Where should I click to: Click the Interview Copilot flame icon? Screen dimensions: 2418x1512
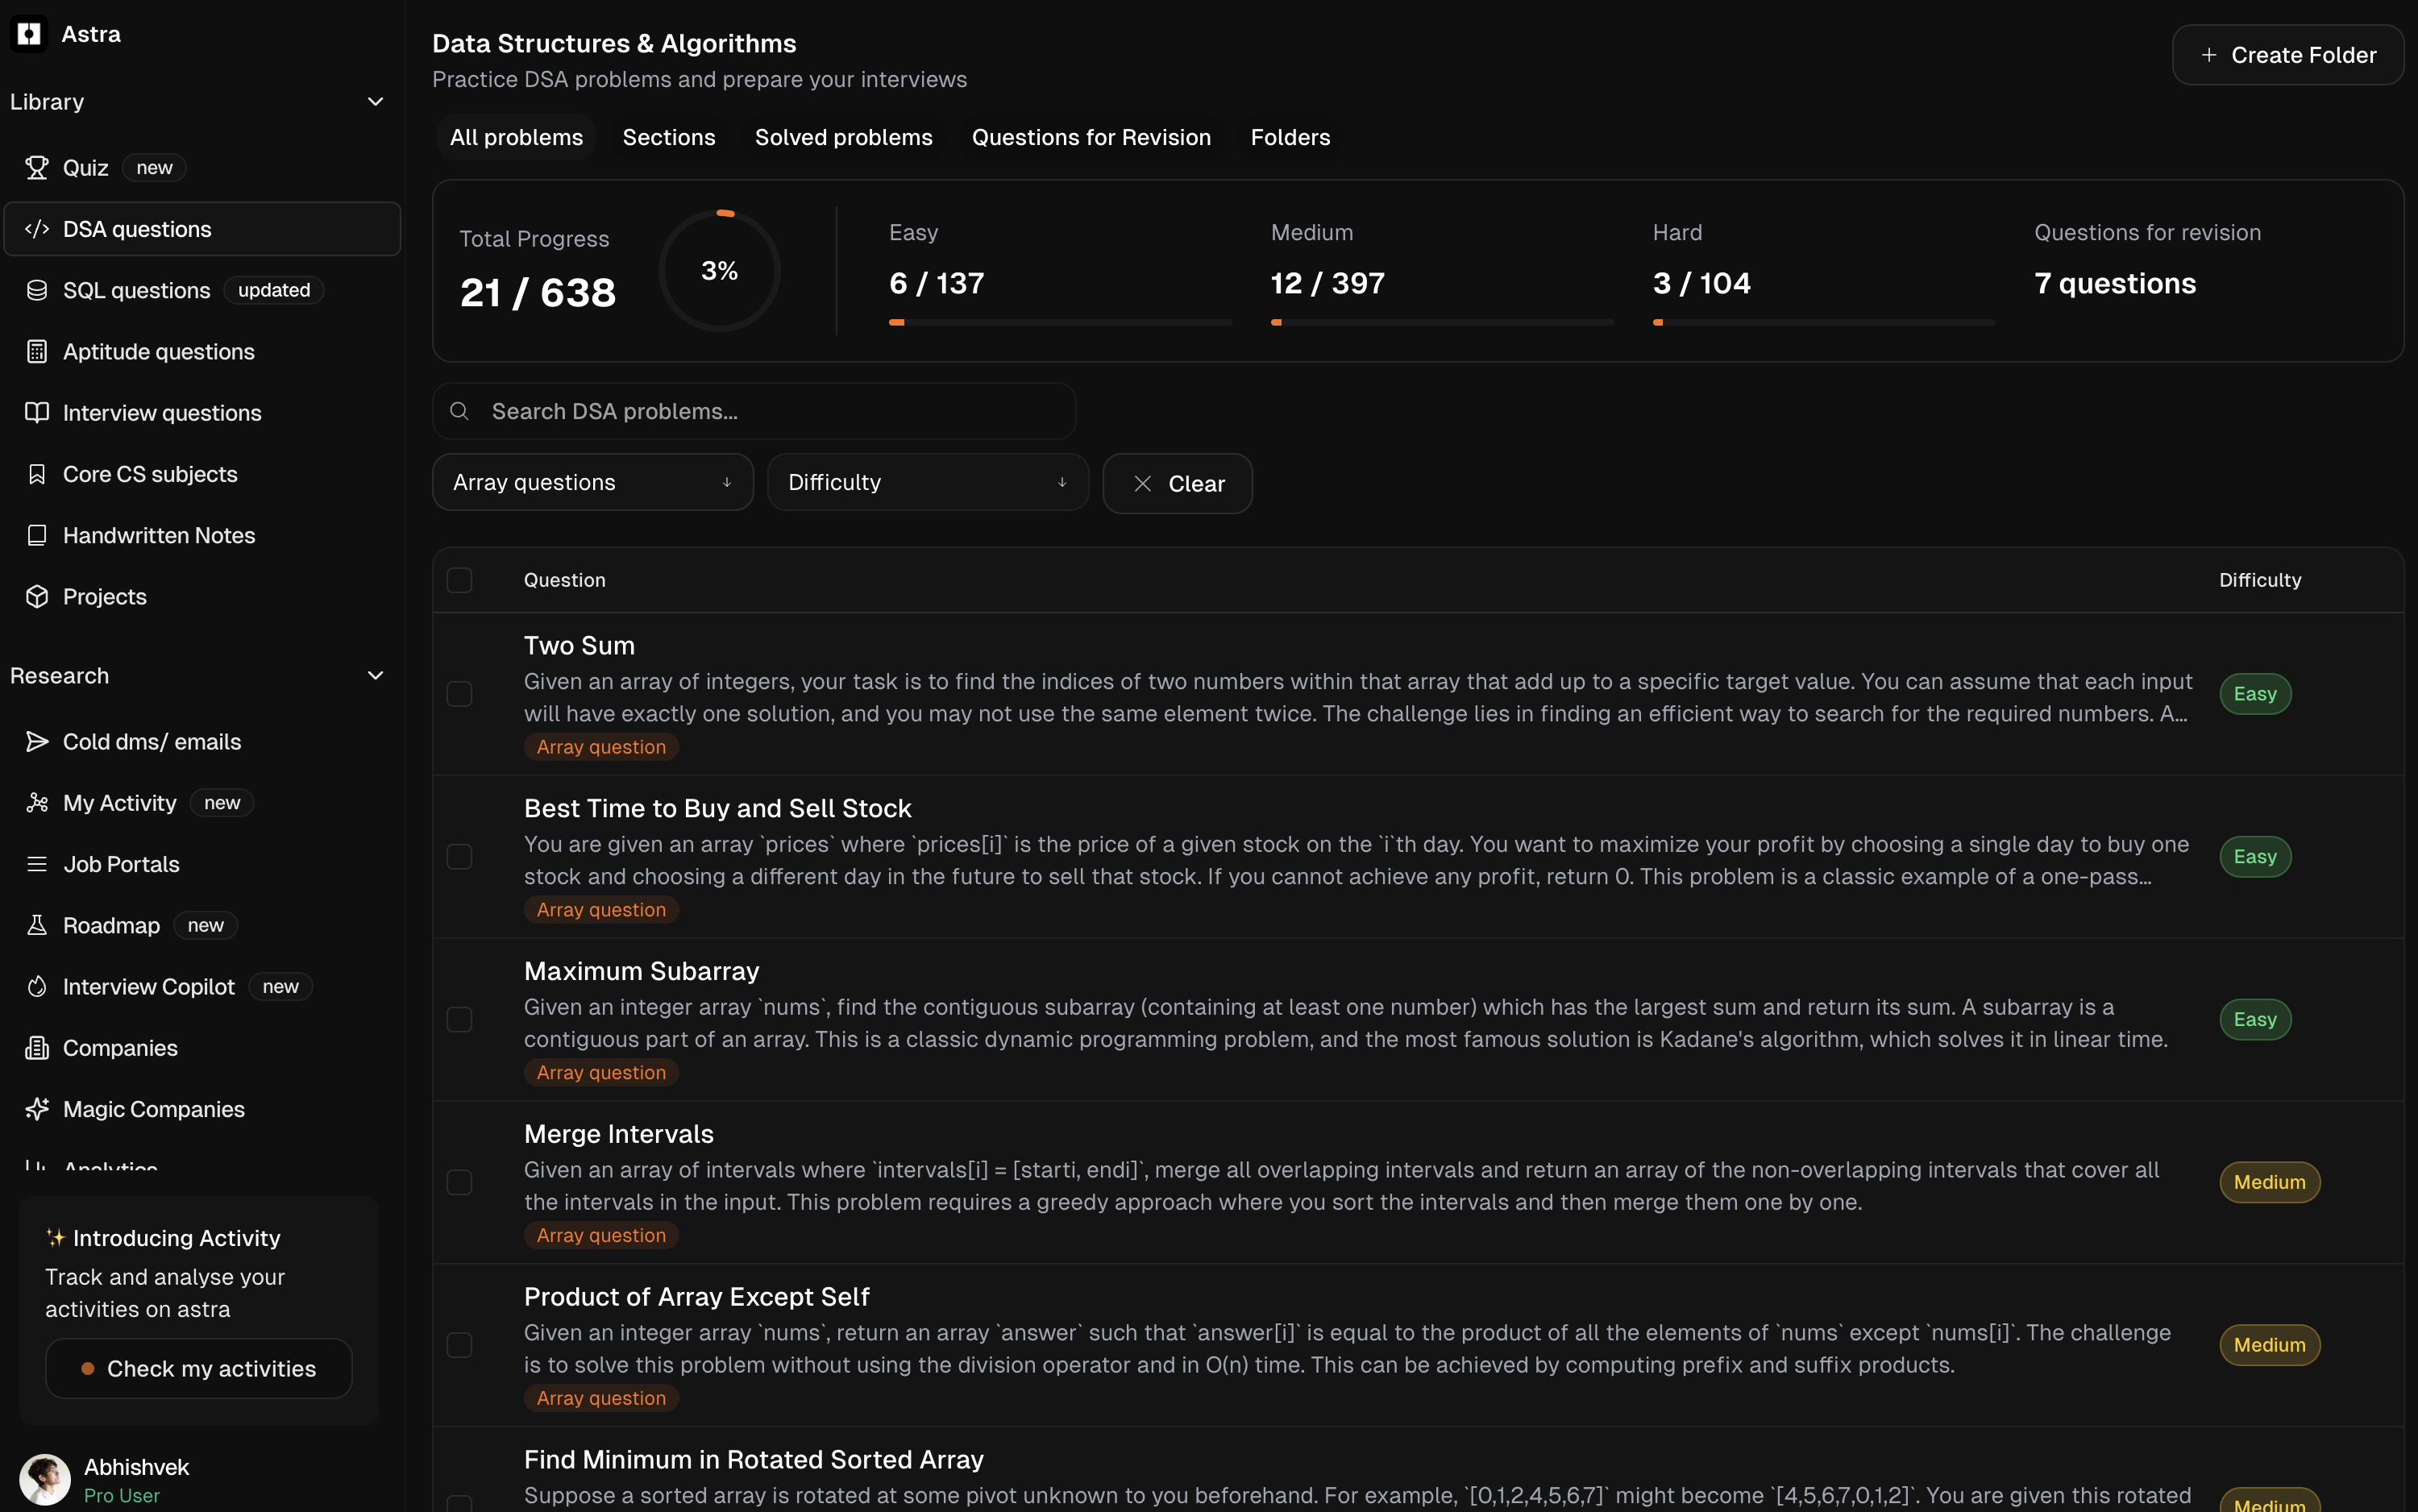37,987
